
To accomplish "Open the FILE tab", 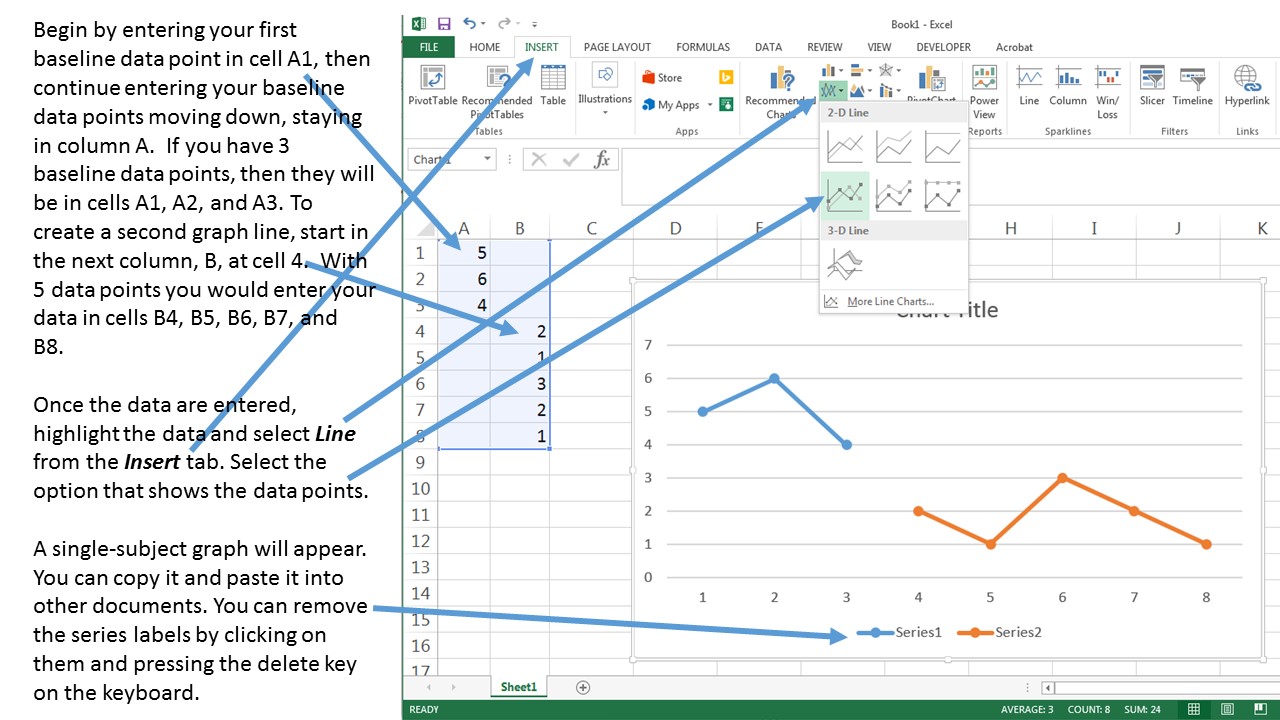I will tap(428, 47).
